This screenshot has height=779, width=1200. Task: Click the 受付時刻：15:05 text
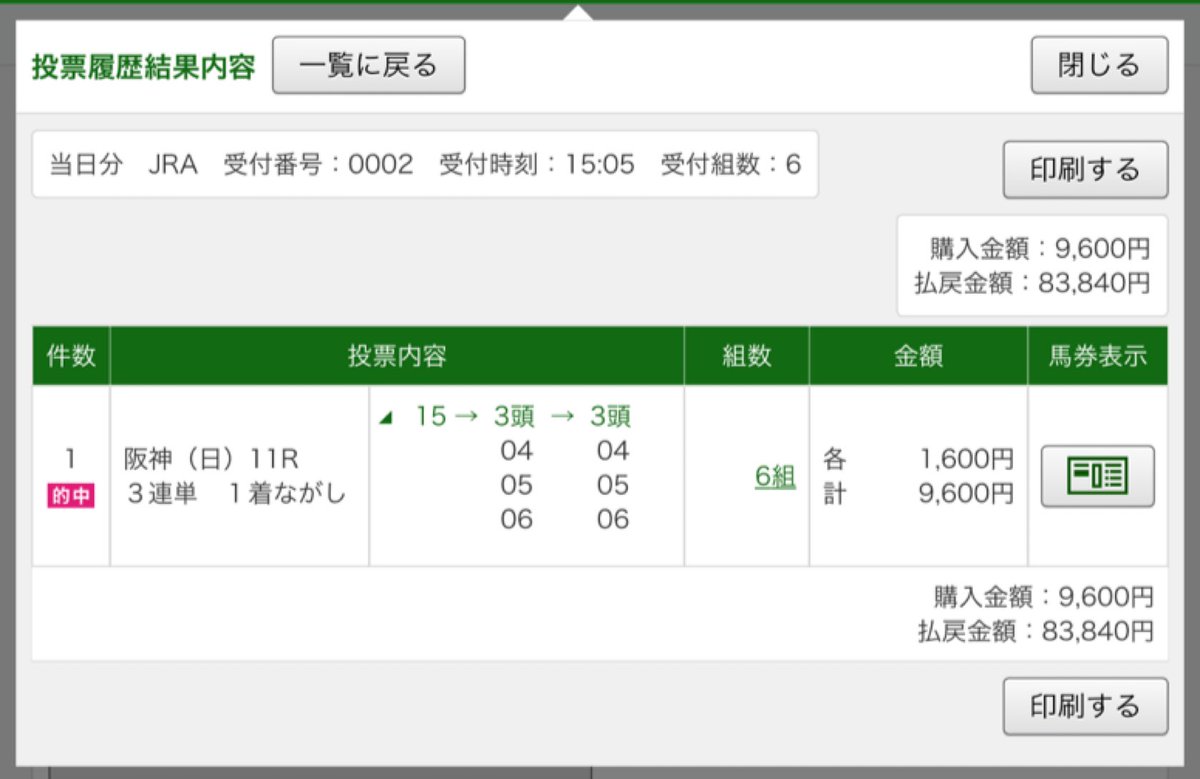tap(537, 165)
